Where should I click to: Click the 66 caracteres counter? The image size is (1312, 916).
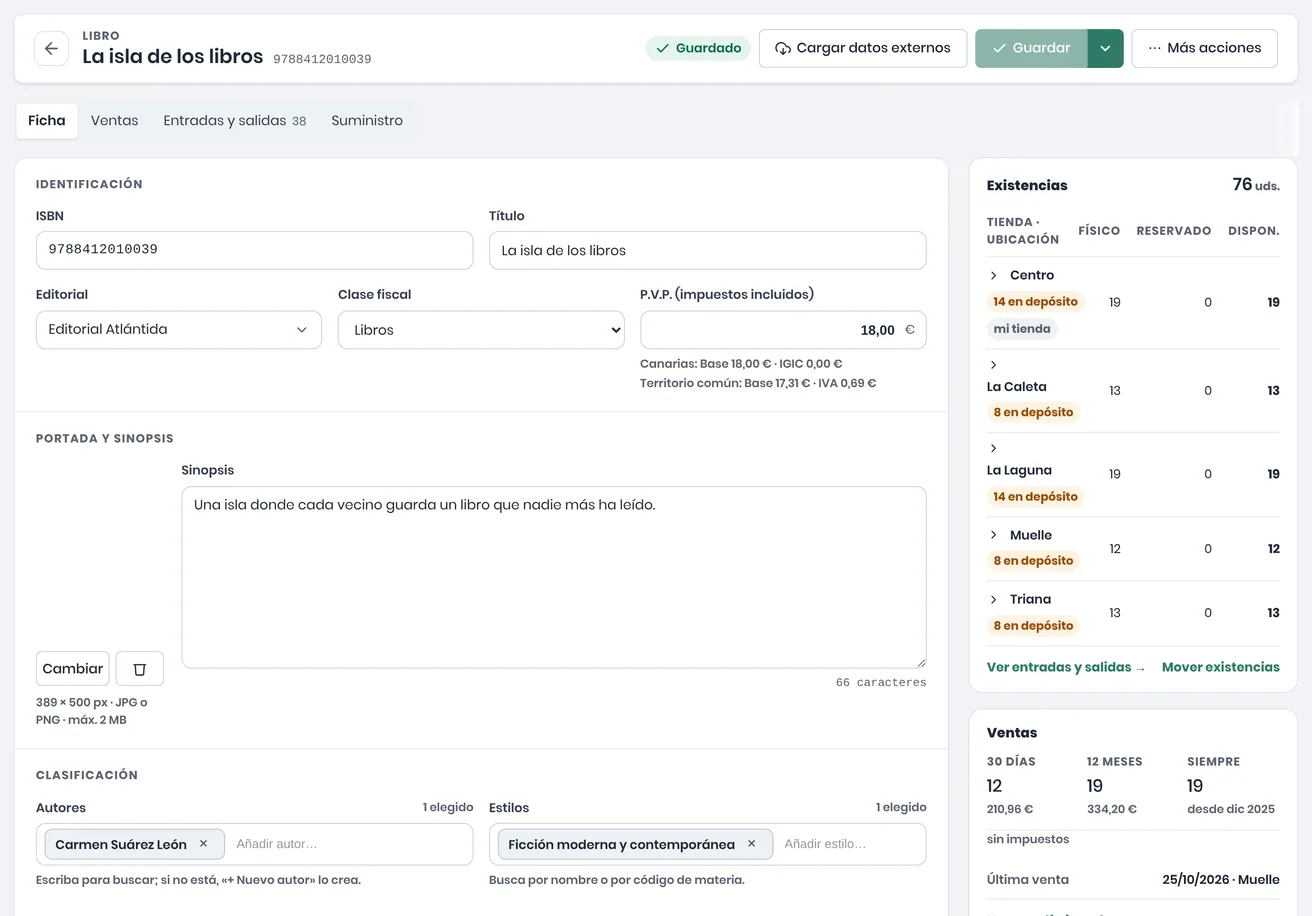tap(881, 682)
